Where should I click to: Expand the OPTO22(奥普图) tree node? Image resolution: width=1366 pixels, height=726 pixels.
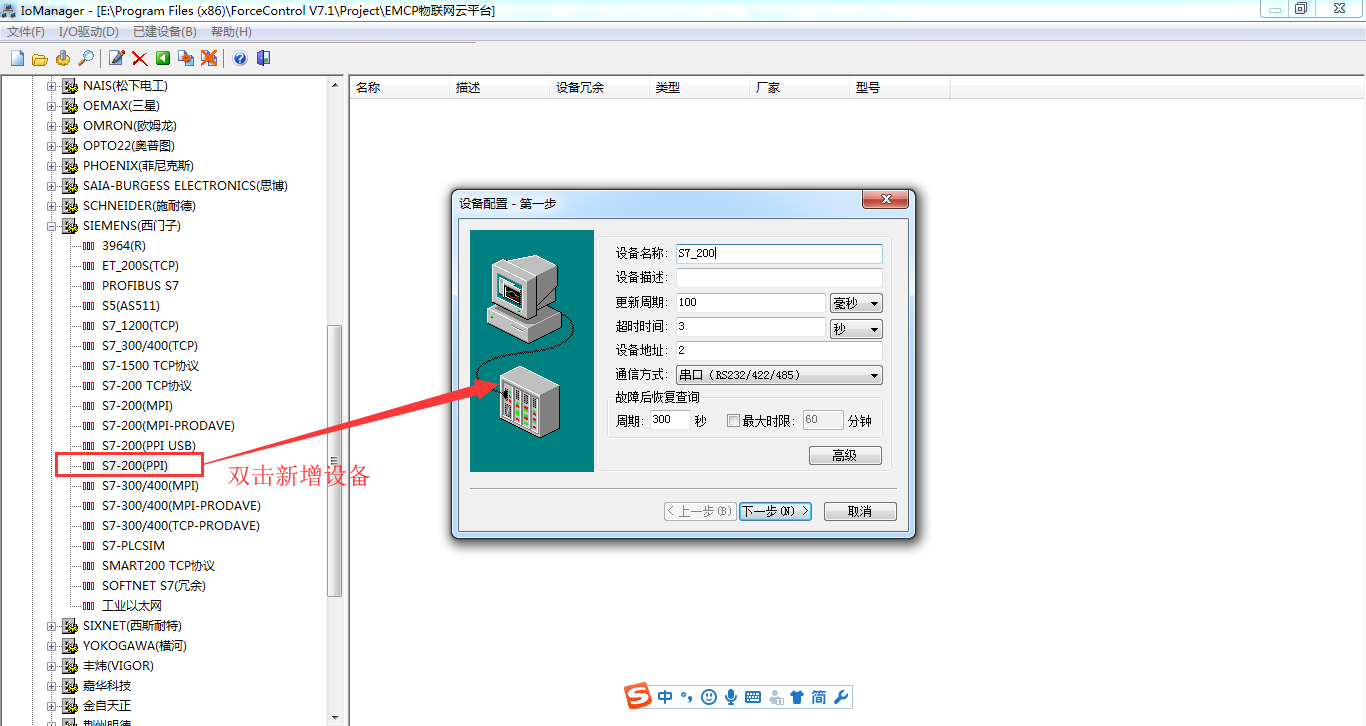pyautogui.click(x=52, y=146)
